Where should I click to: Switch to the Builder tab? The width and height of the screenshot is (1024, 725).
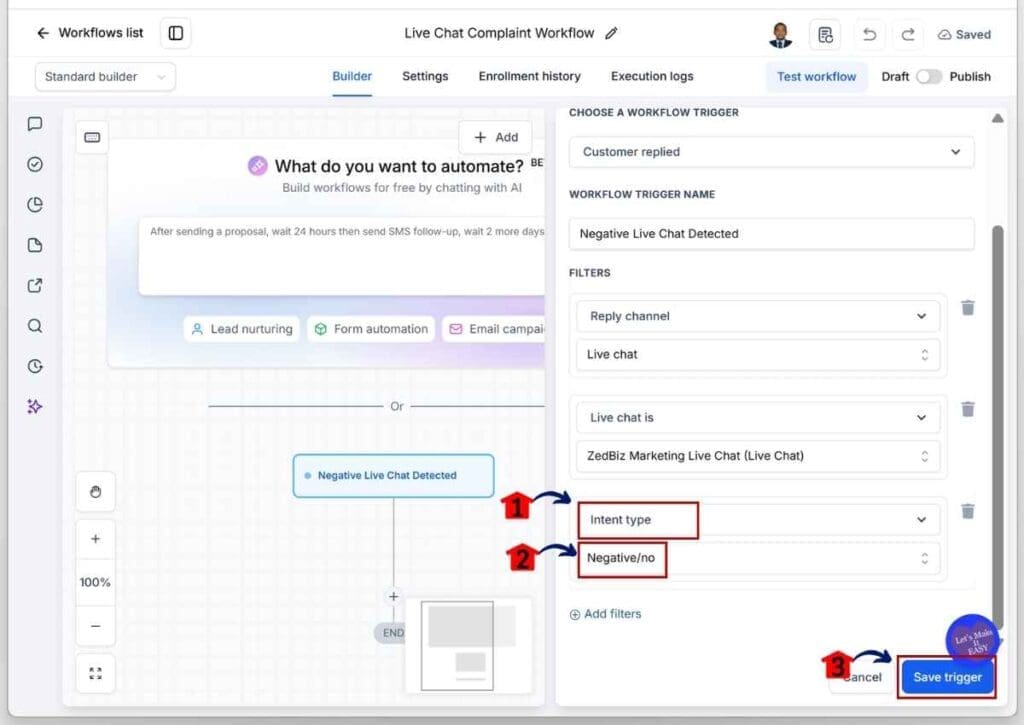[352, 76]
